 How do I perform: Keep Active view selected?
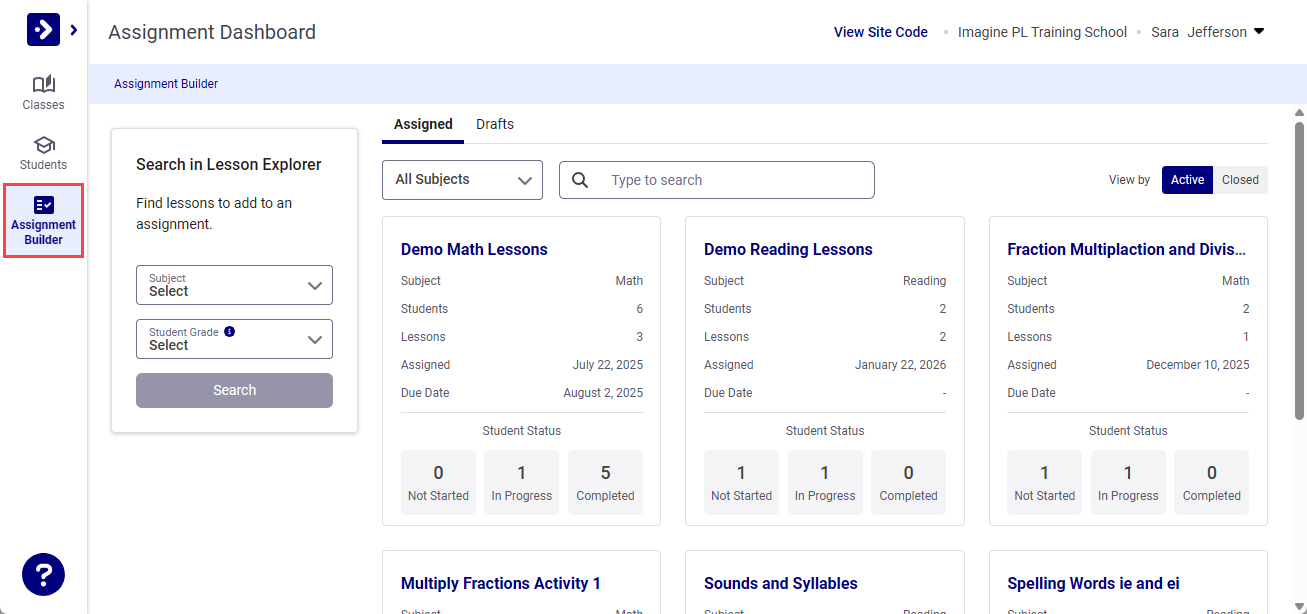pyautogui.click(x=1187, y=179)
